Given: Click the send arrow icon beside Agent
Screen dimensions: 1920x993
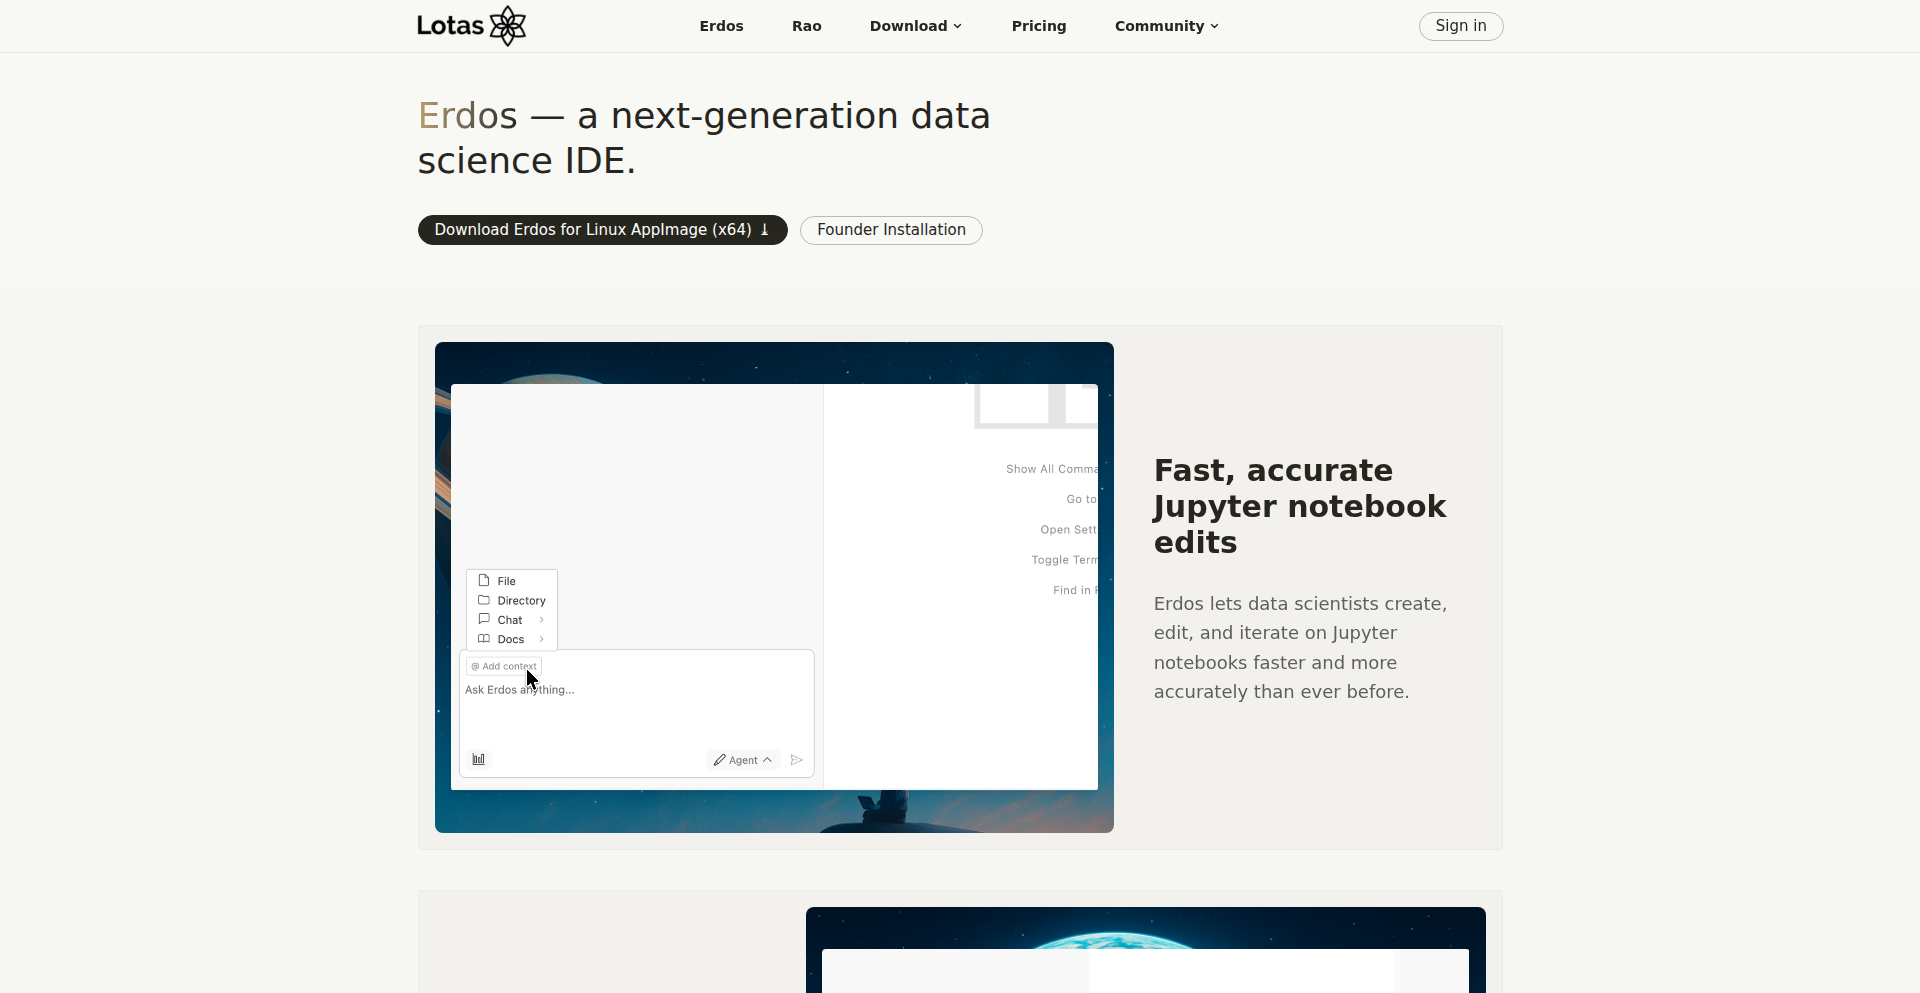Looking at the screenshot, I should point(797,760).
